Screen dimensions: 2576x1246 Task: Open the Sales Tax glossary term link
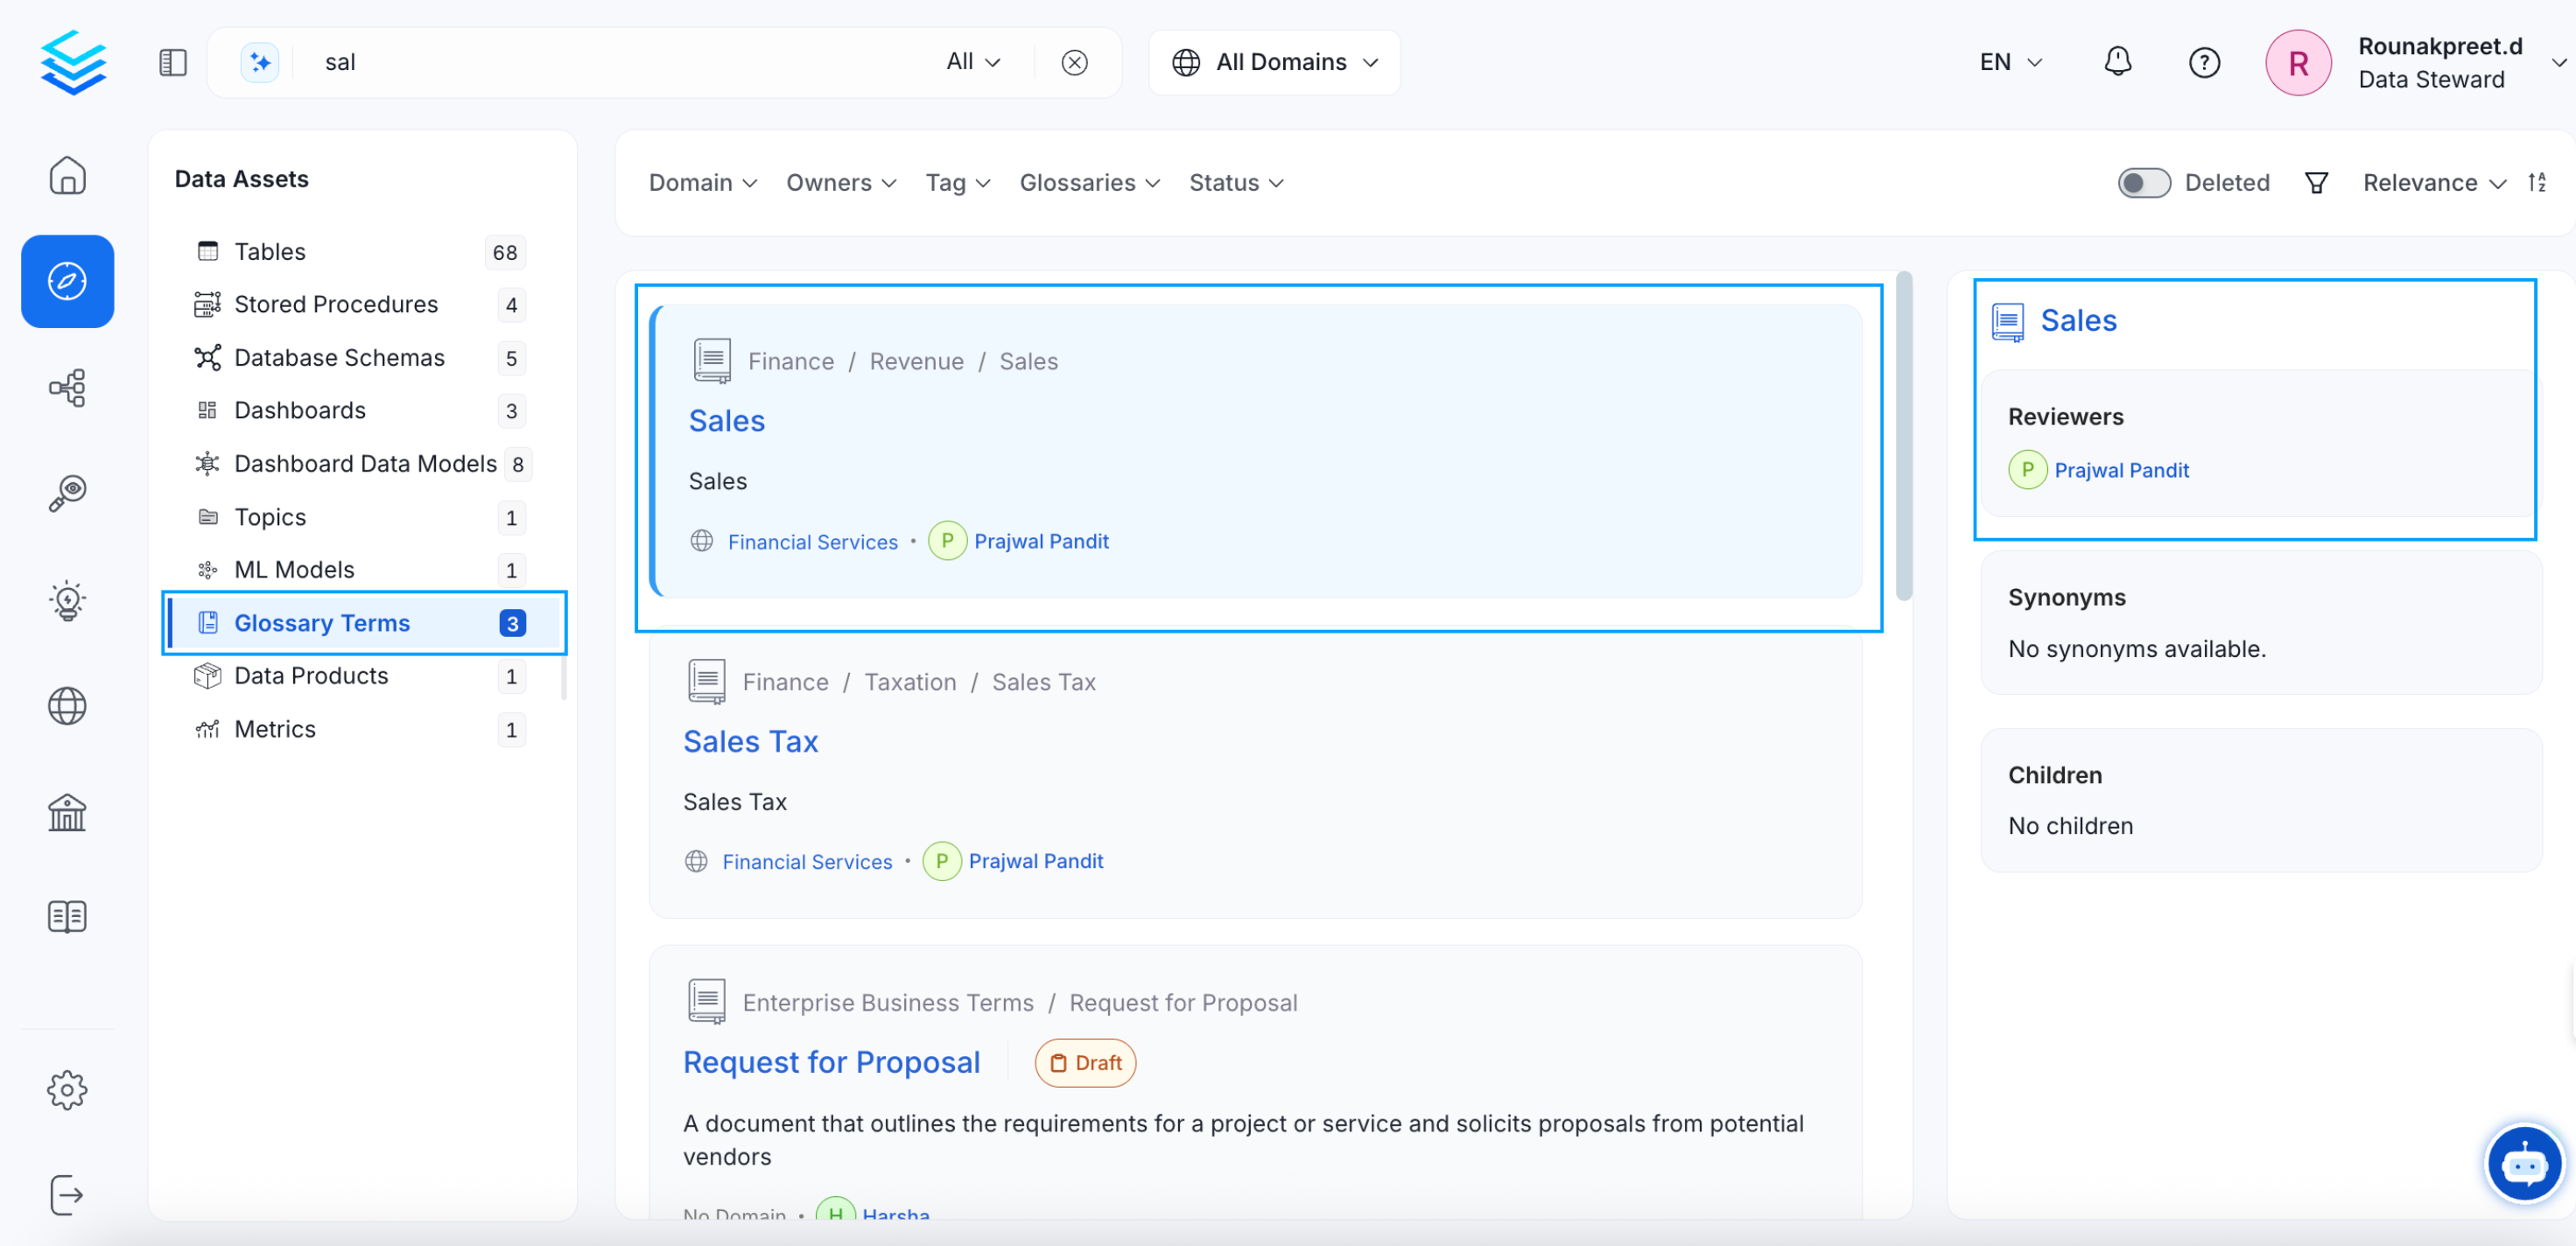pyautogui.click(x=750, y=741)
